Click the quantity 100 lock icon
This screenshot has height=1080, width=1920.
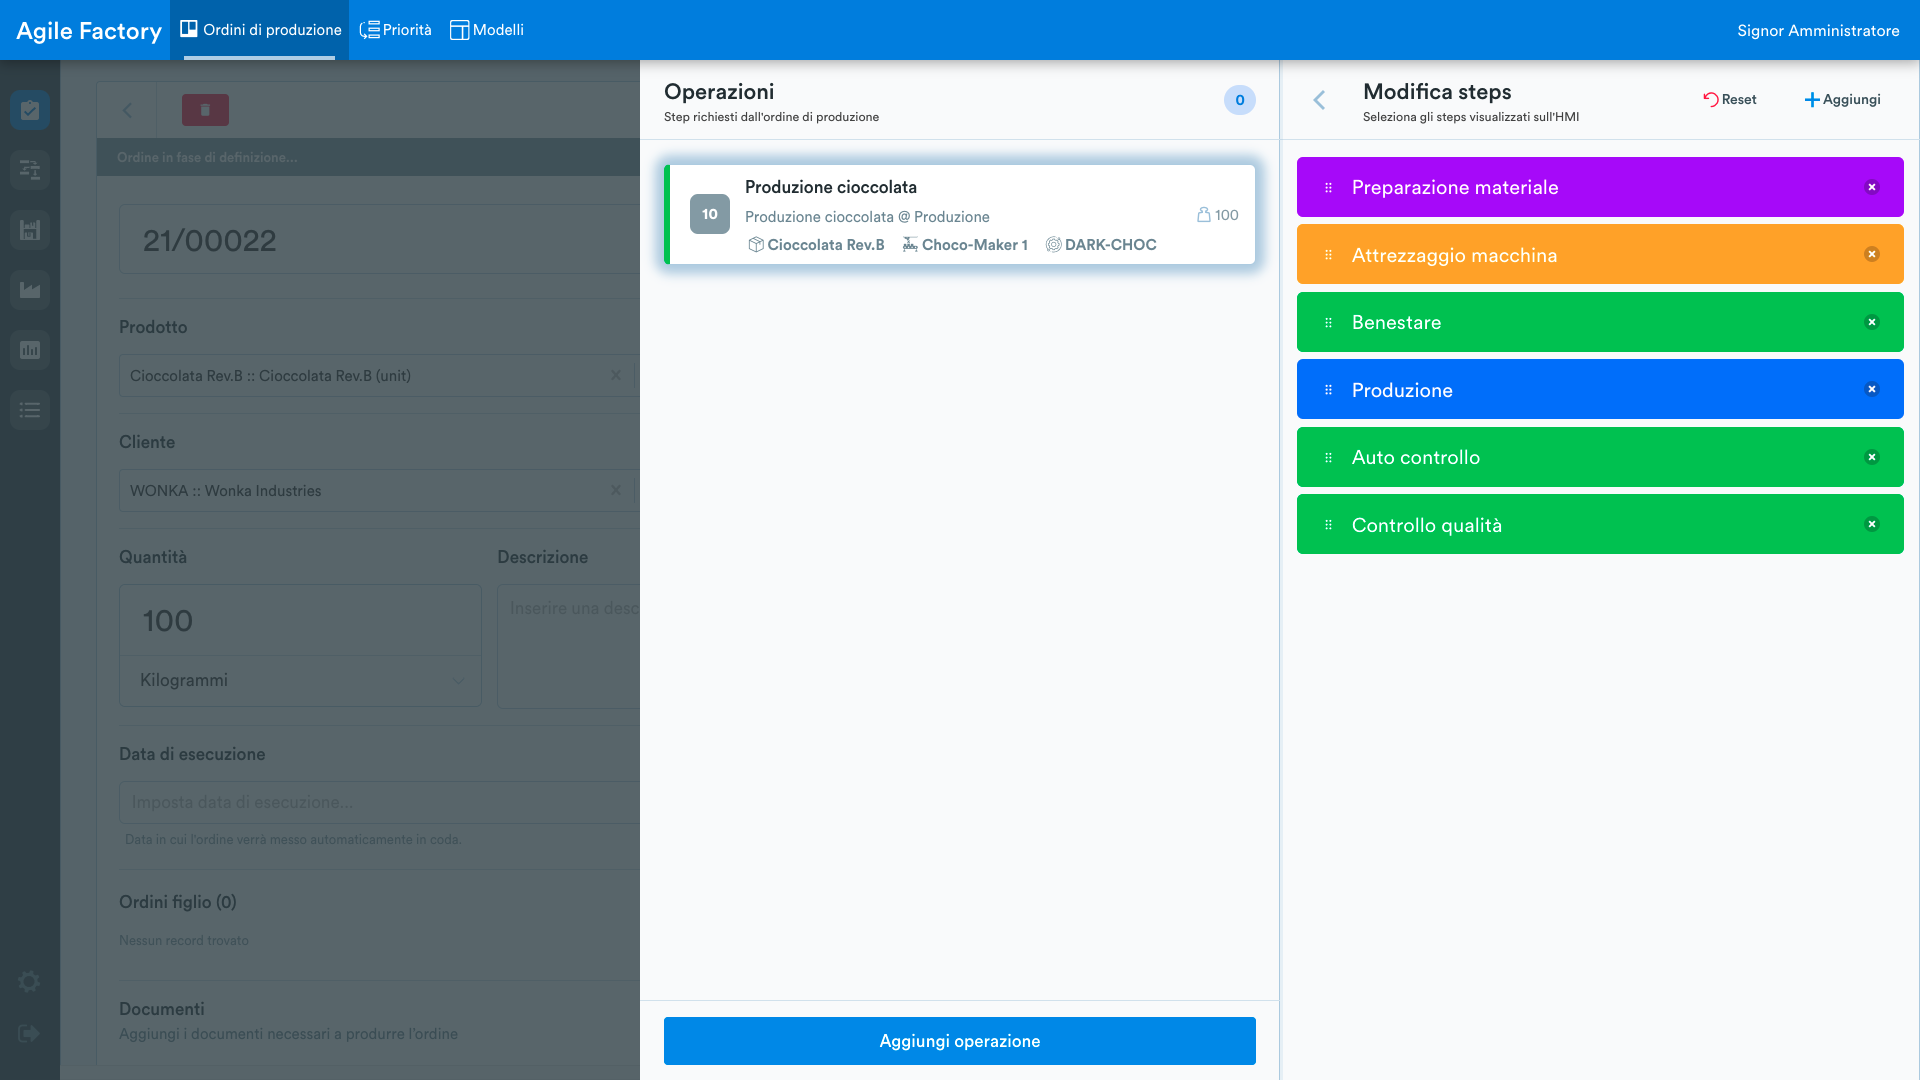(x=1203, y=214)
